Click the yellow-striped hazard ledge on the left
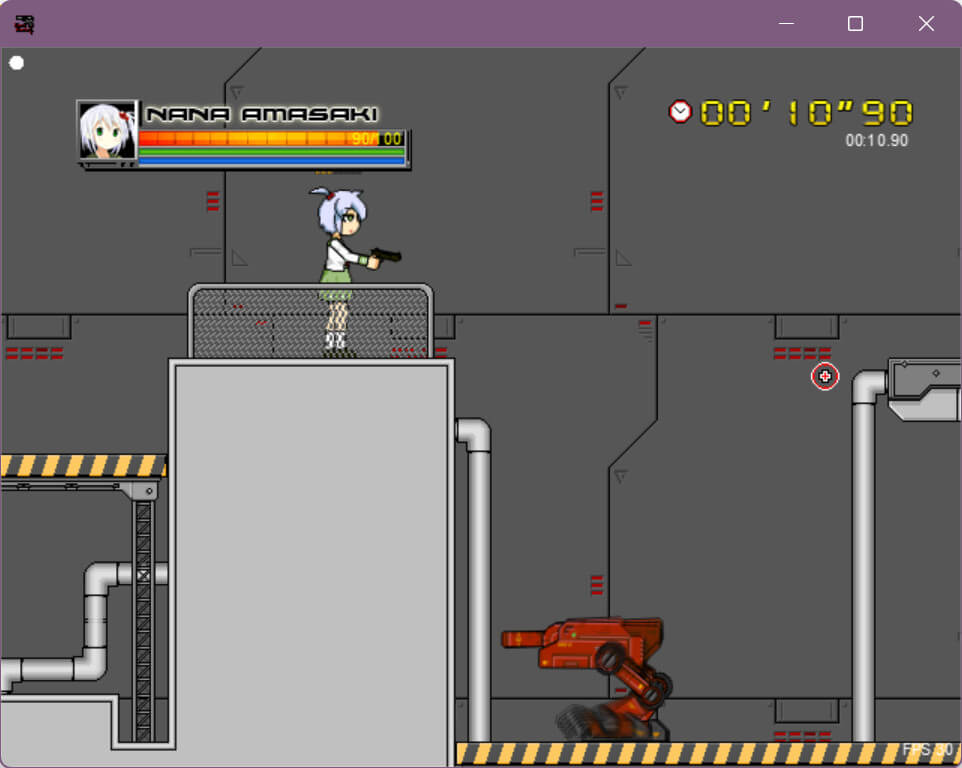Screen dimensions: 962x768 [x=82, y=466]
